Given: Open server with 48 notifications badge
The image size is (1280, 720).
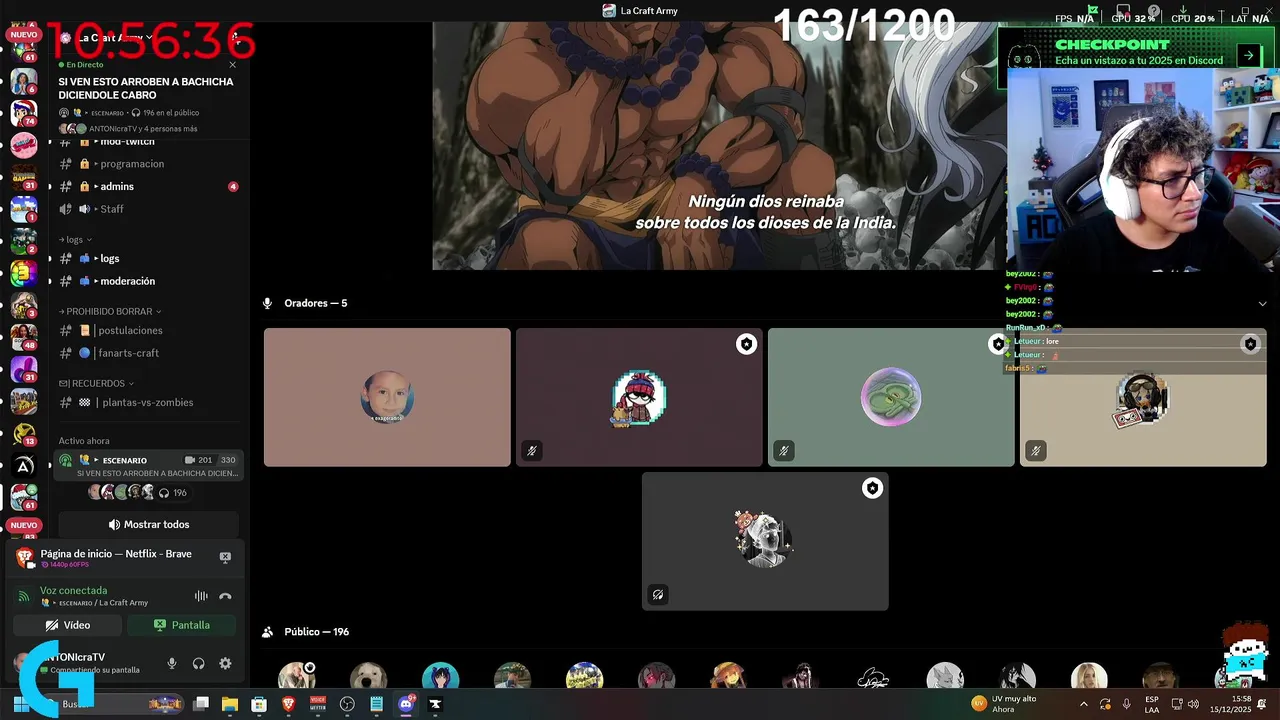Looking at the screenshot, I should pyautogui.click(x=24, y=337).
